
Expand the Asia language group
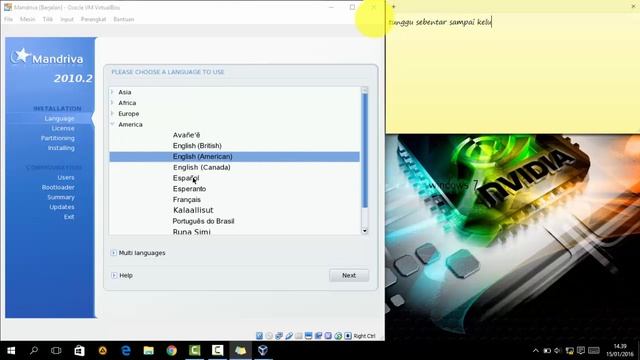pyautogui.click(x=112, y=92)
